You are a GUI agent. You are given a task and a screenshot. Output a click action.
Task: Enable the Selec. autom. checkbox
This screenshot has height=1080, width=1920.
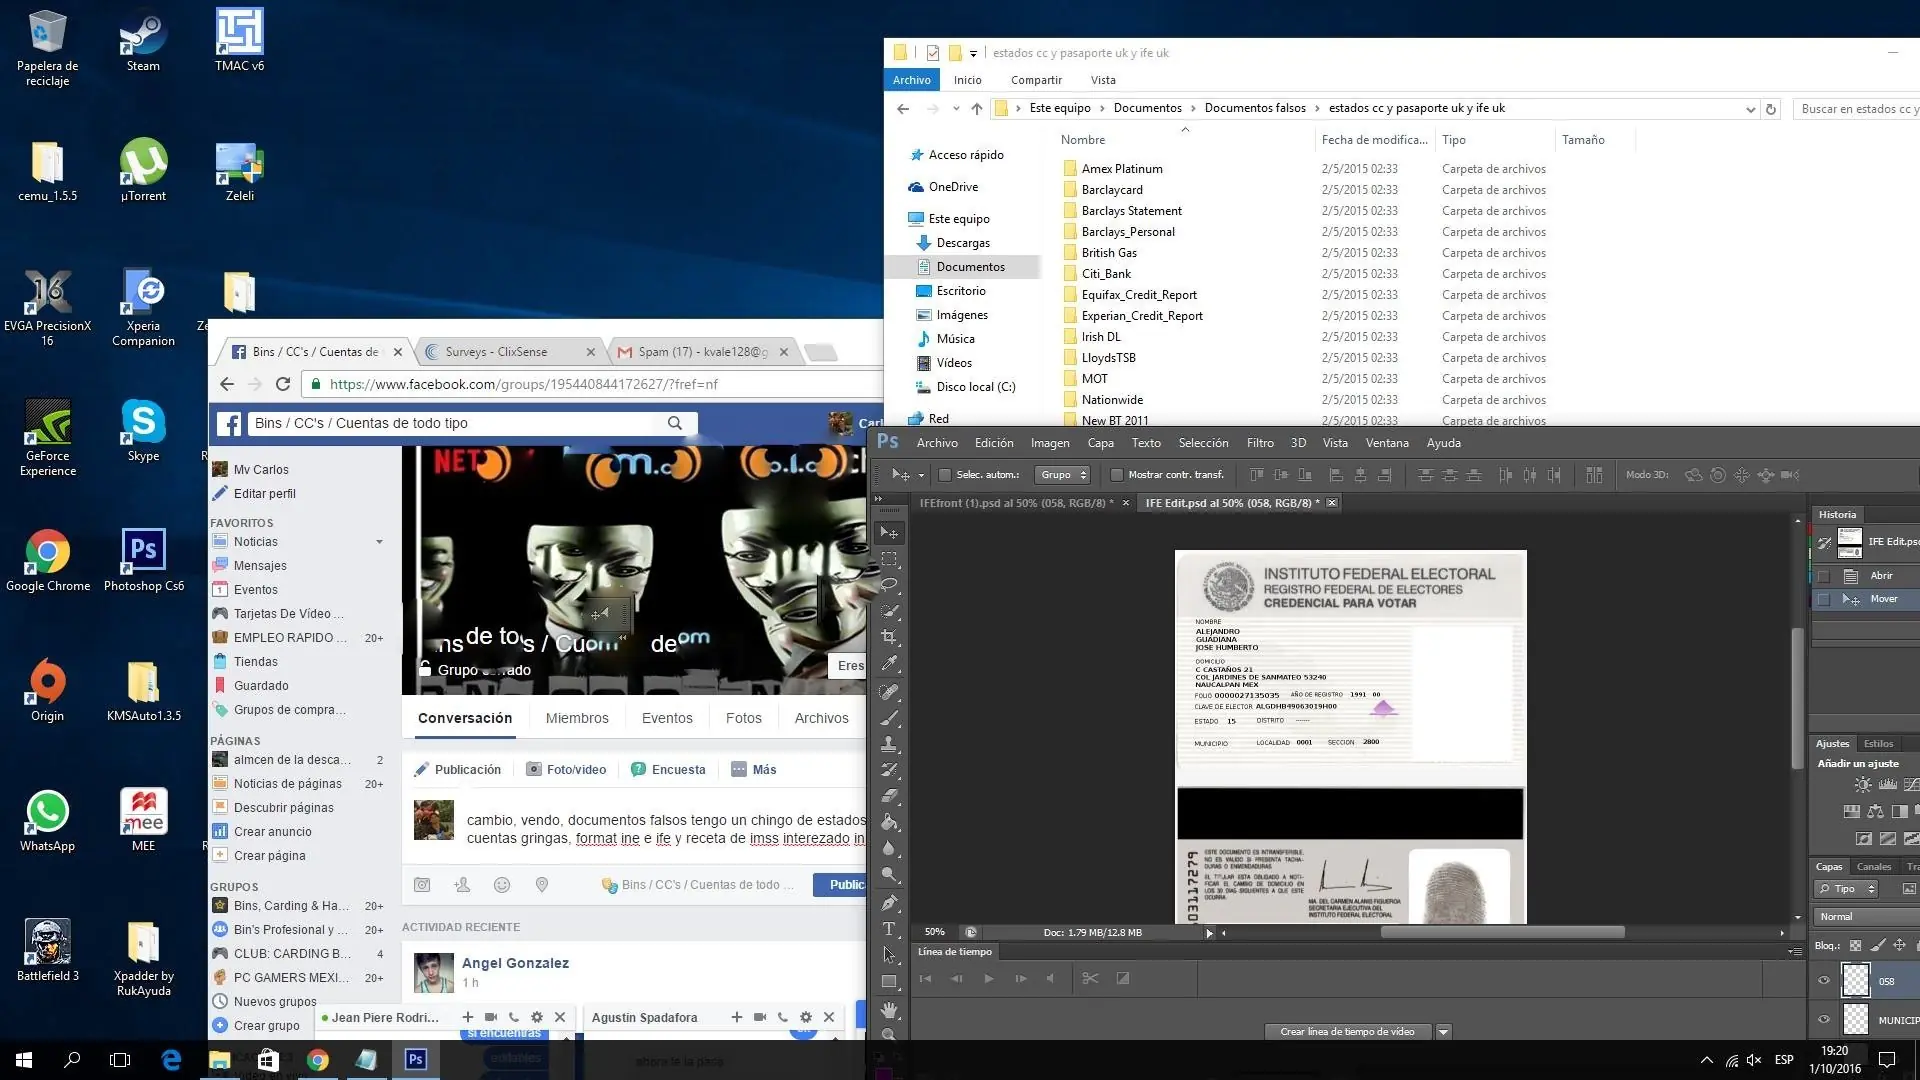[945, 475]
